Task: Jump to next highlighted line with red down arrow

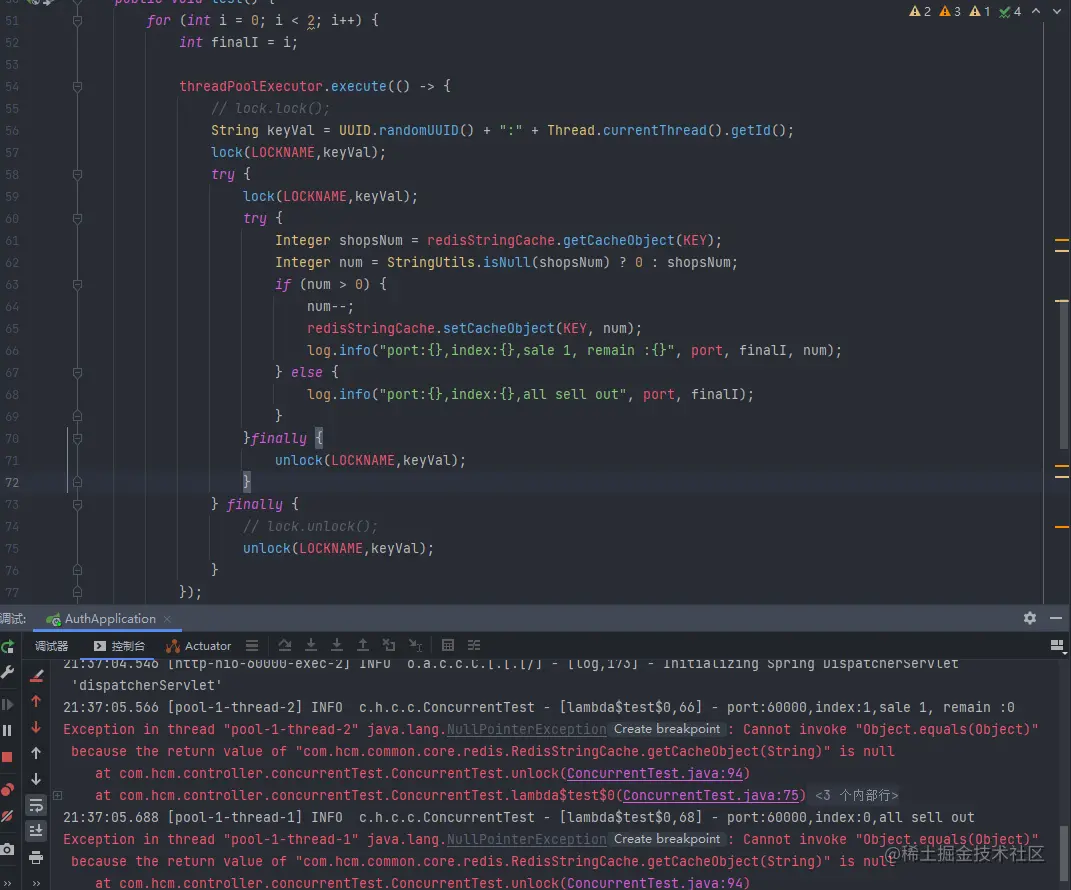Action: pyautogui.click(x=36, y=727)
